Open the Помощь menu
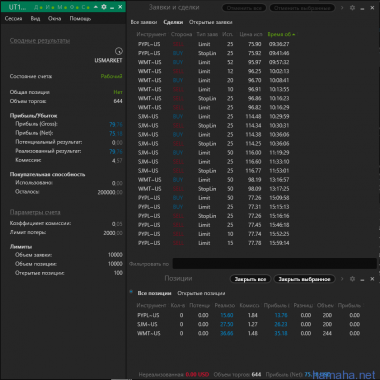Screen dimensions: 380x380 (80, 19)
